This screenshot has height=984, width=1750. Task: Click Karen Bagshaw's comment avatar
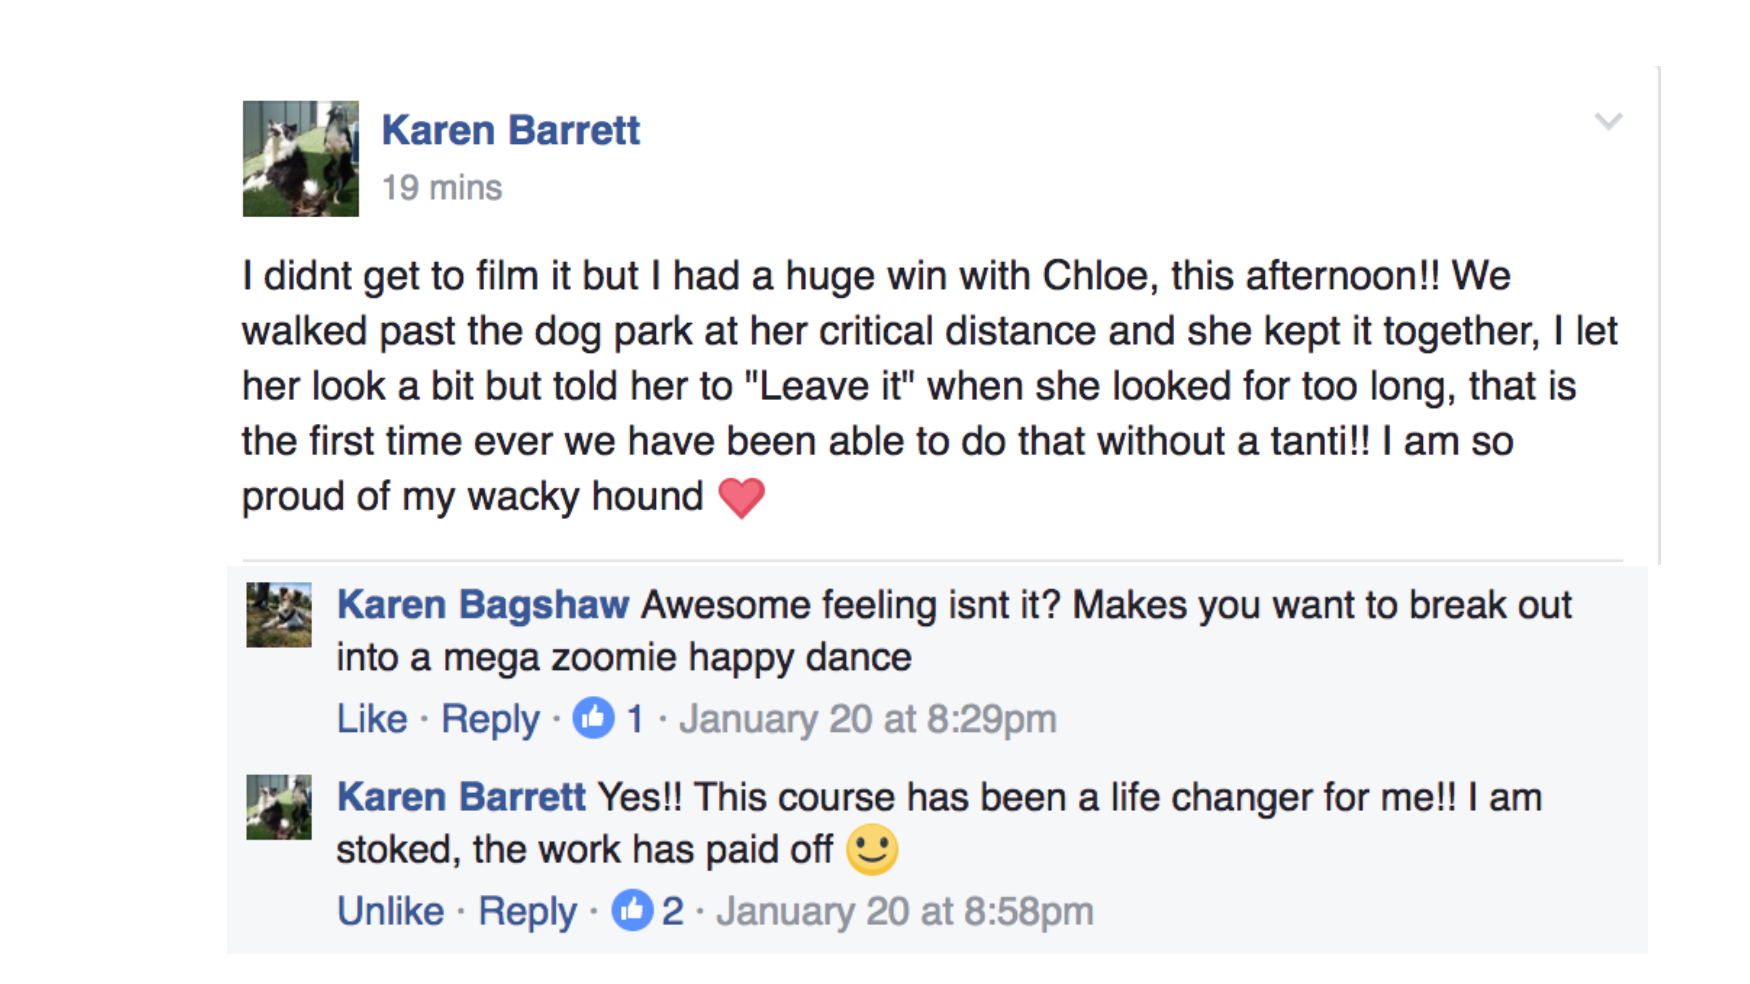pyautogui.click(x=279, y=615)
